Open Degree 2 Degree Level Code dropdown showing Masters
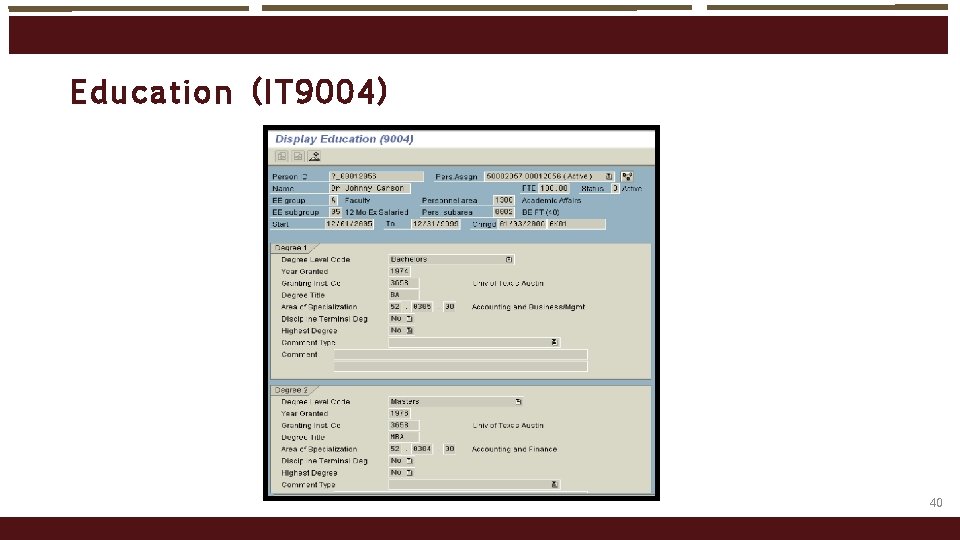This screenshot has width=960, height=540. (518, 402)
